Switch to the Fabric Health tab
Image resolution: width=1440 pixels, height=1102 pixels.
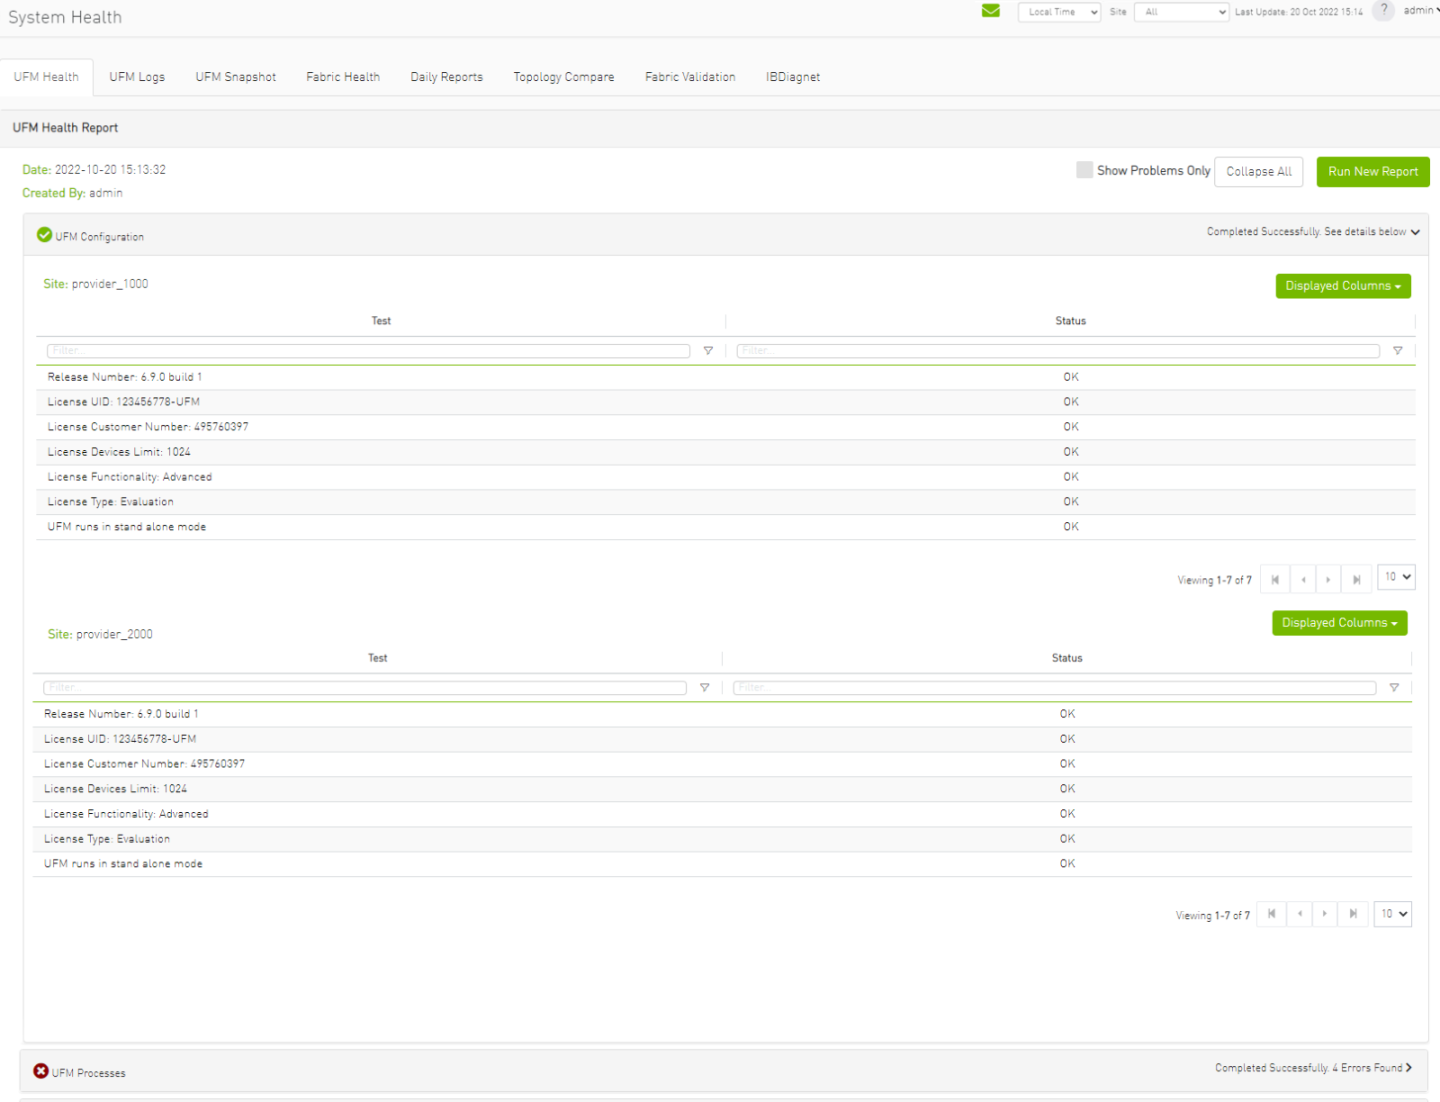point(343,76)
